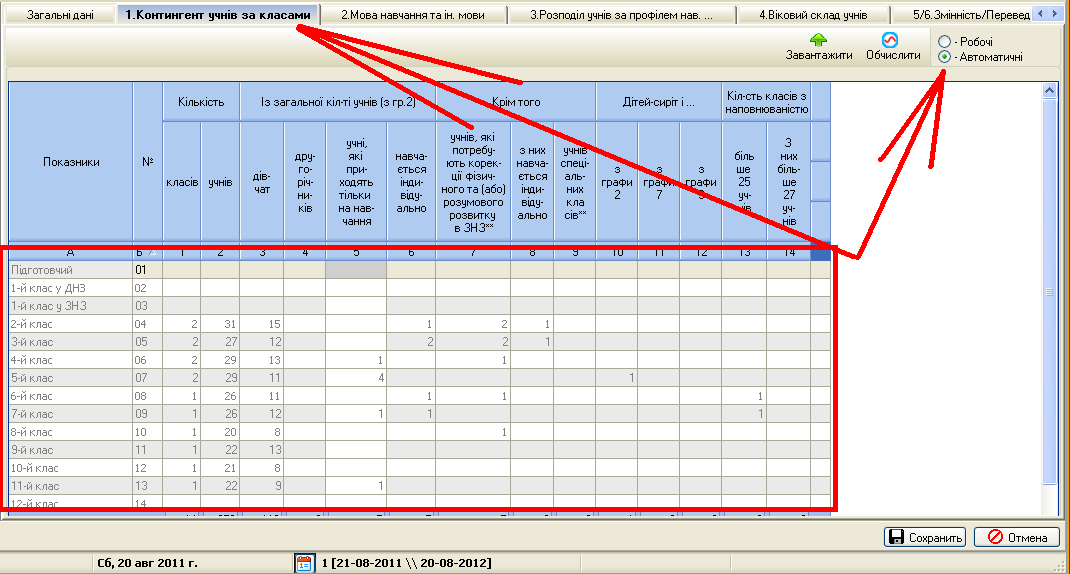Click the vertical scrollbar thumb of the table
This screenshot has height=574, width=1070.
point(1050,292)
